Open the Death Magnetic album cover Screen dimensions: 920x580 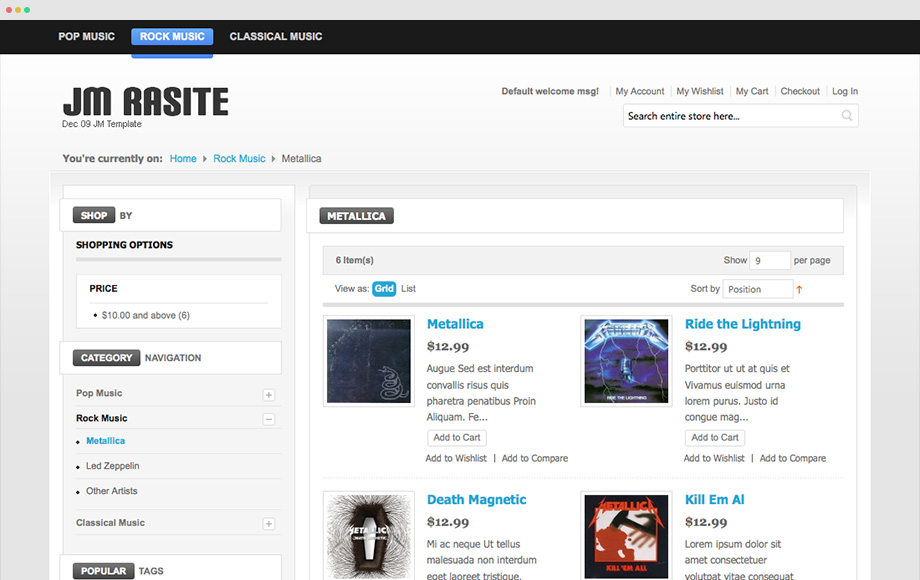point(369,536)
